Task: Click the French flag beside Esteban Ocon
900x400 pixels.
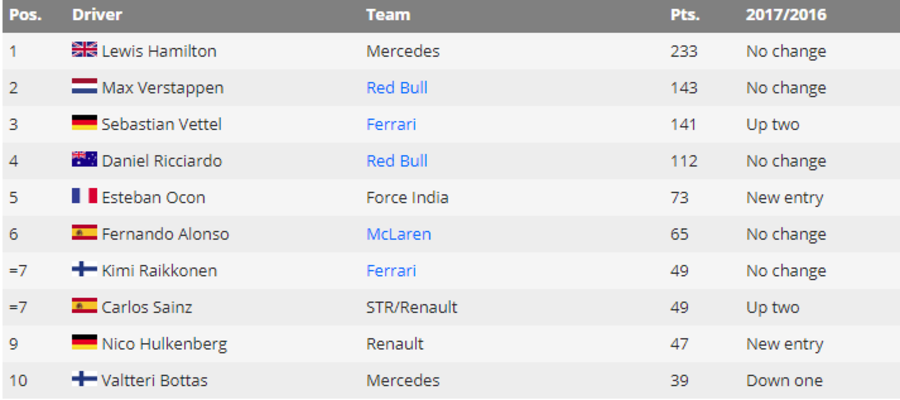Action: tap(84, 197)
